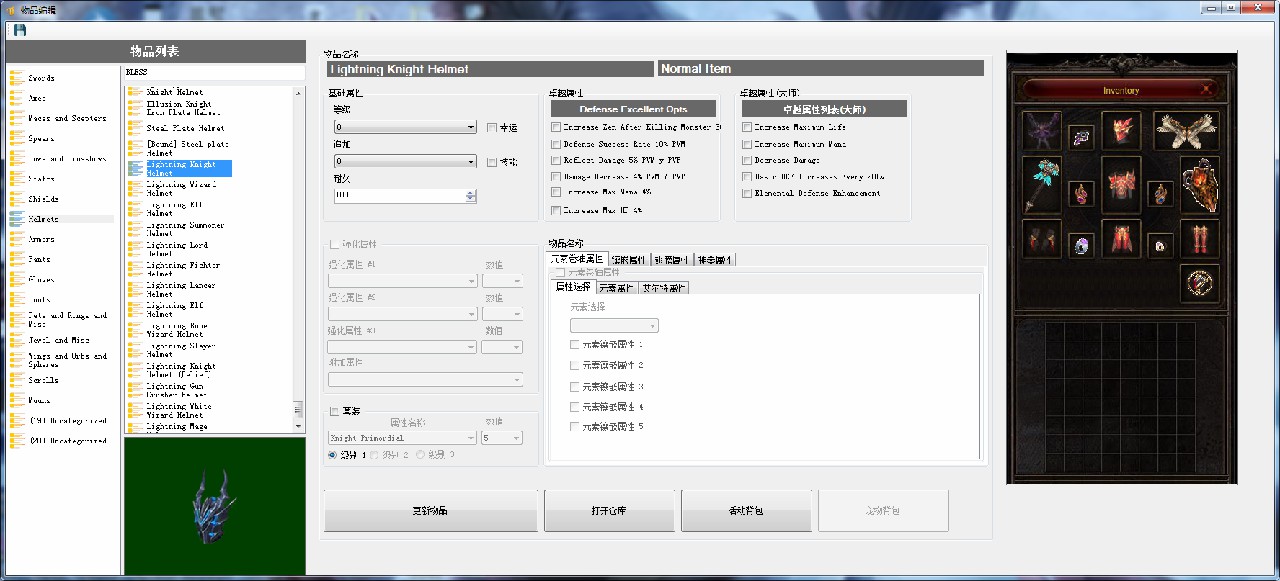Select the equipped gloves slot

click(x=1042, y=239)
